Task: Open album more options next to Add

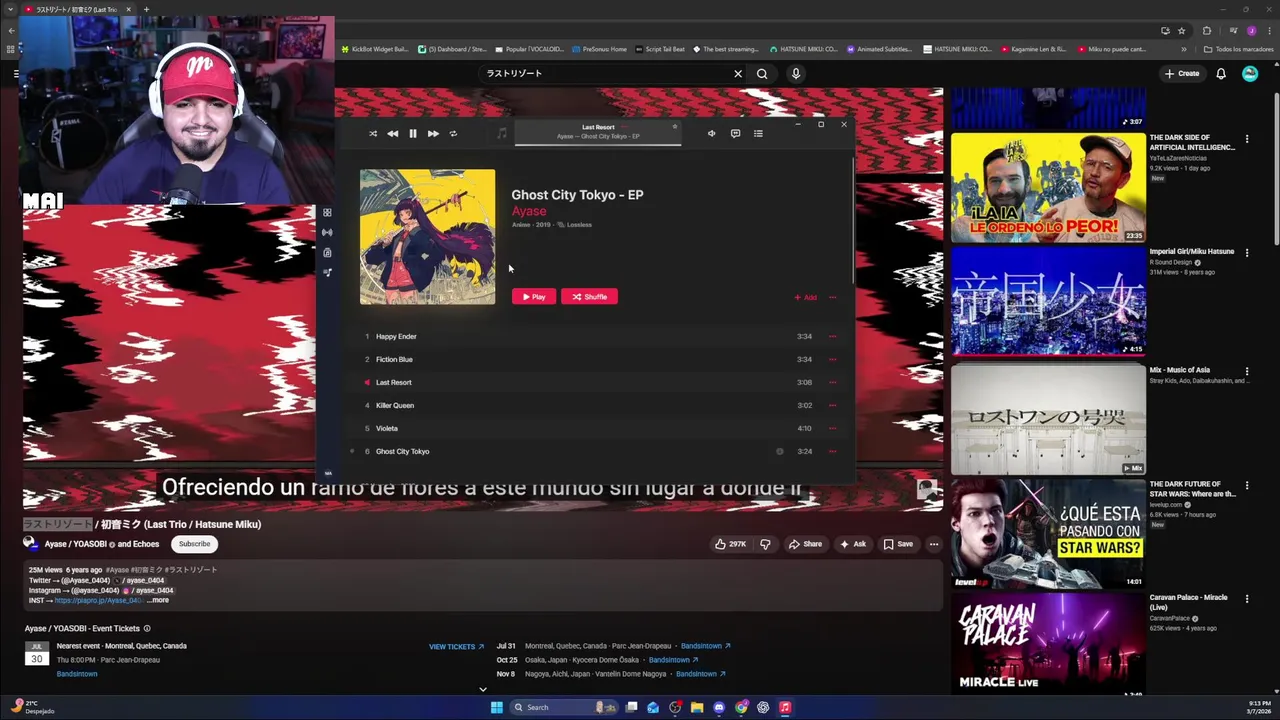Action: 832,297
